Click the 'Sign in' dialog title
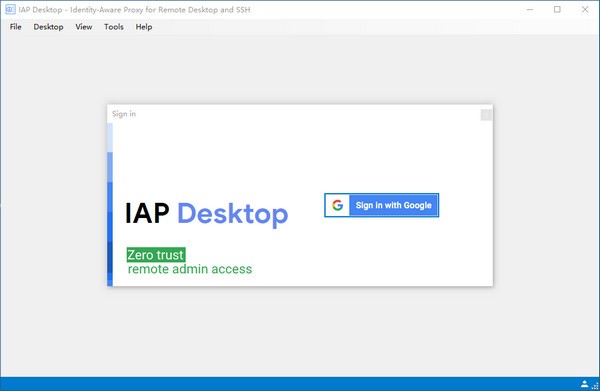This screenshot has height=391, width=600. tap(124, 114)
